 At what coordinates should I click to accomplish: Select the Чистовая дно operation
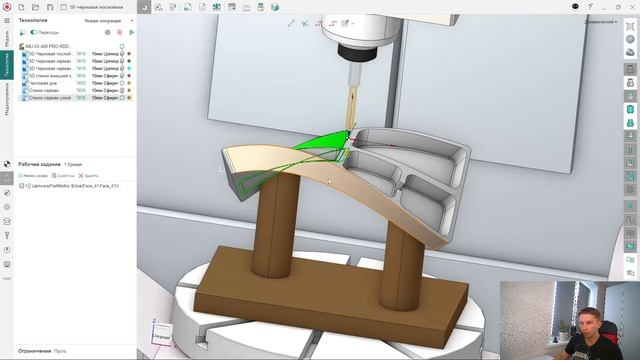tap(43, 83)
